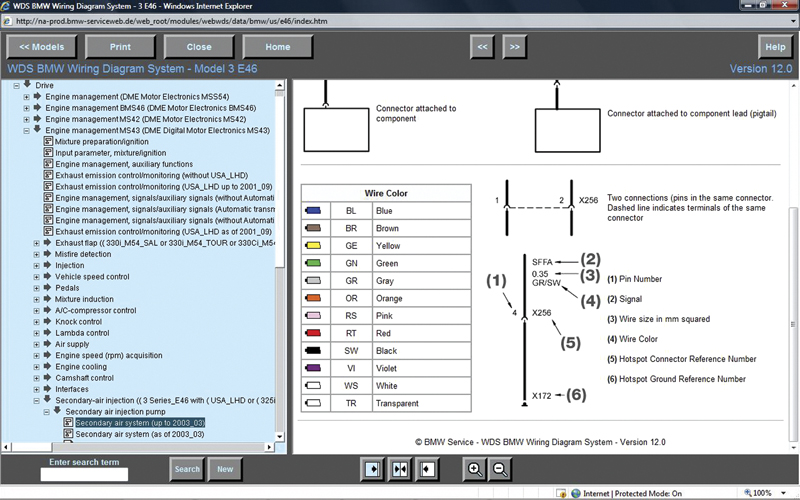This screenshot has height=500, width=800.
Task: Expand the Lambda control node
Action: (37, 333)
